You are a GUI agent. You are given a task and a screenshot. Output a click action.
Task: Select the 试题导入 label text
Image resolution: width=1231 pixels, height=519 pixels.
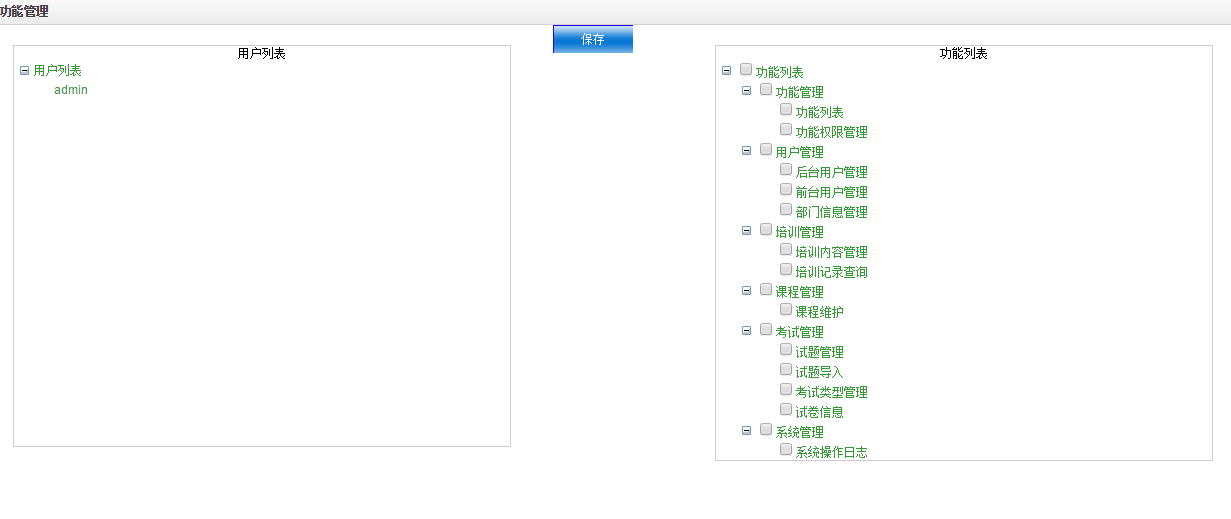[x=820, y=372]
